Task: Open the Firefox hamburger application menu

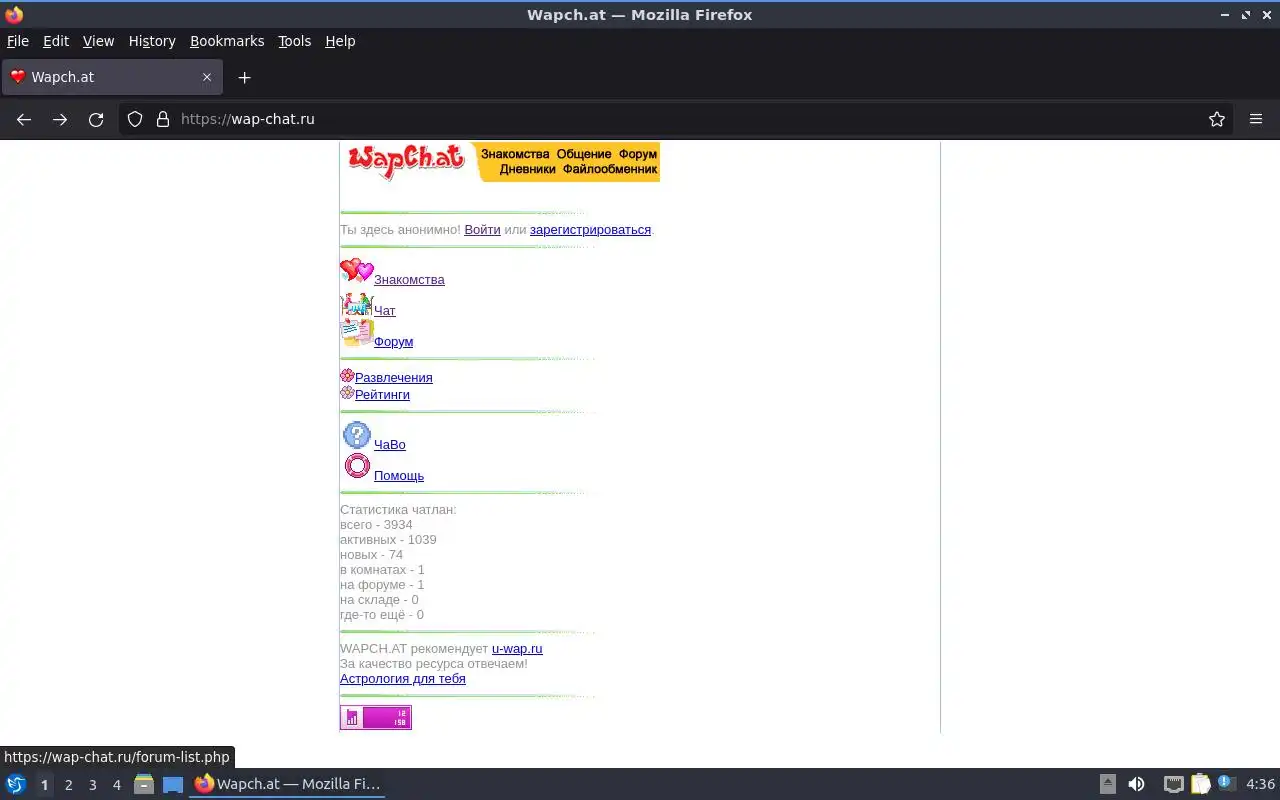Action: point(1256,119)
